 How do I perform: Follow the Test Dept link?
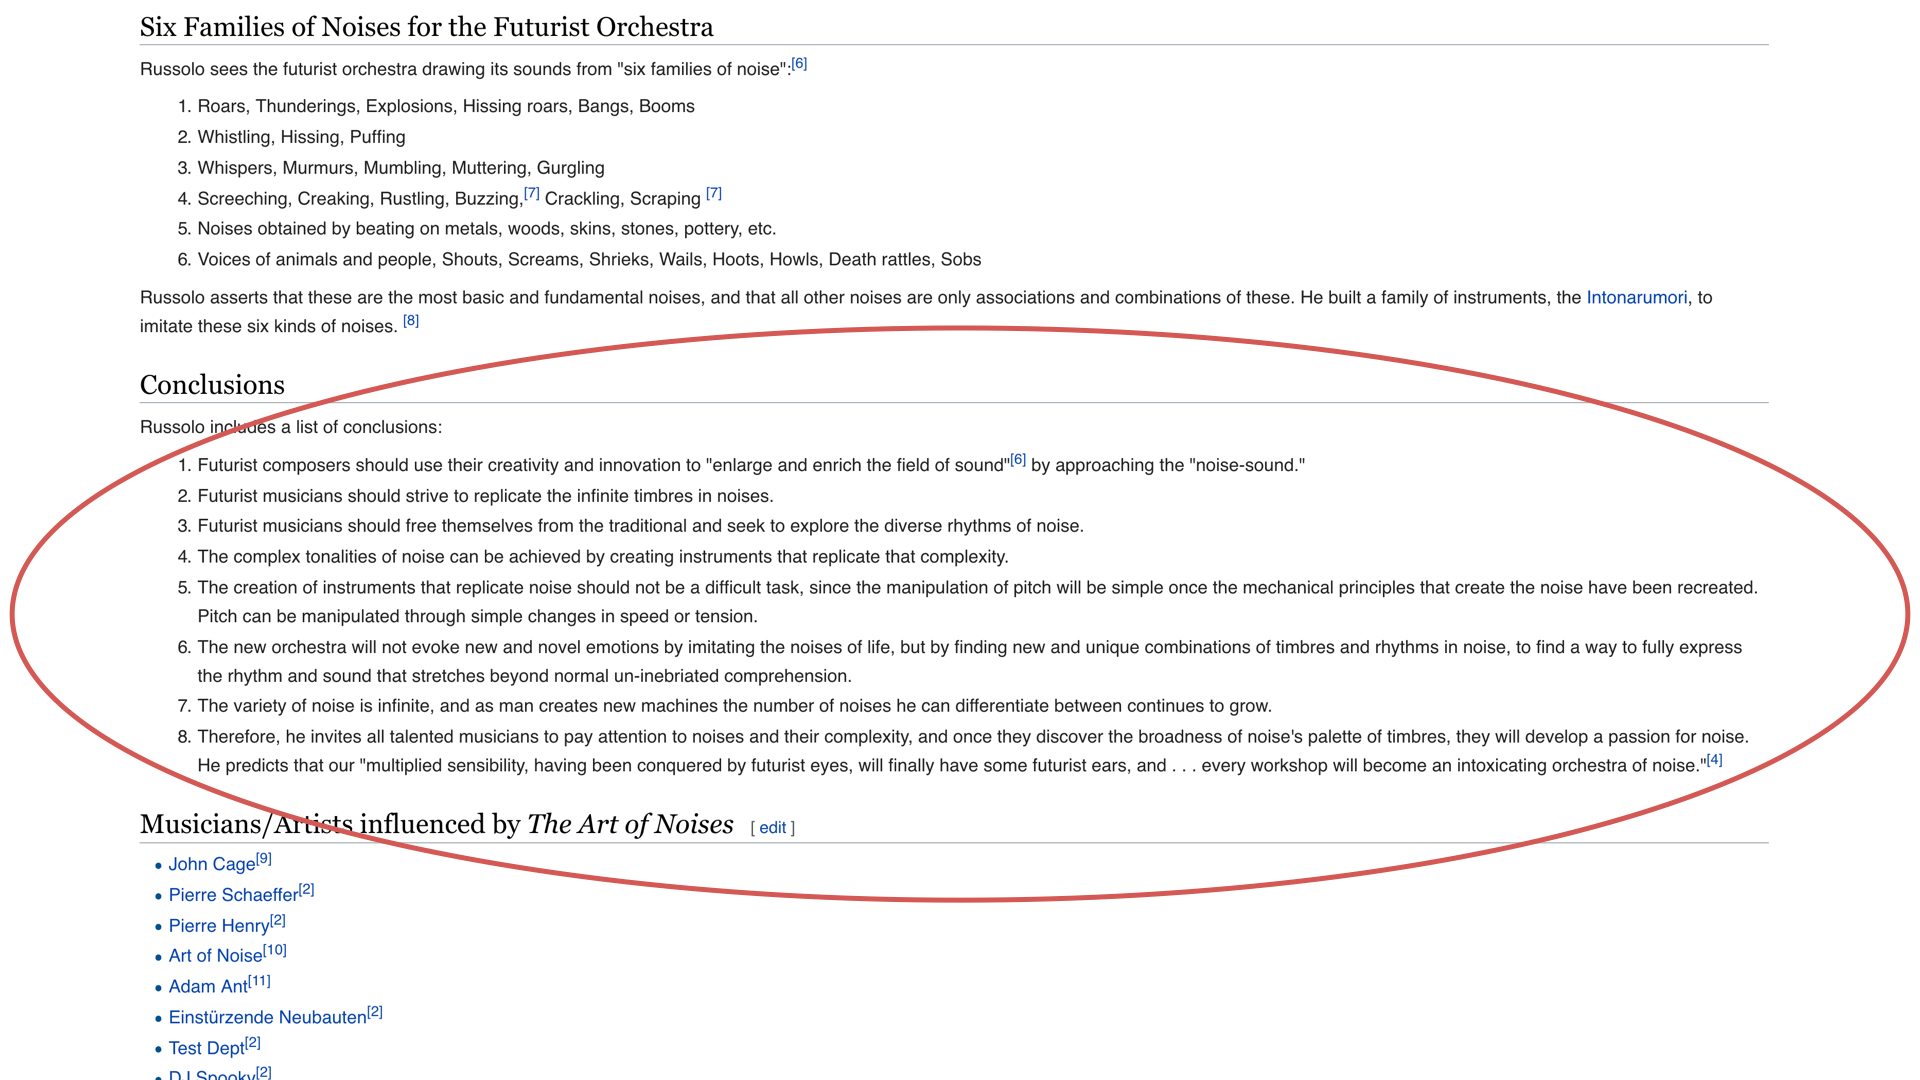click(x=206, y=1048)
